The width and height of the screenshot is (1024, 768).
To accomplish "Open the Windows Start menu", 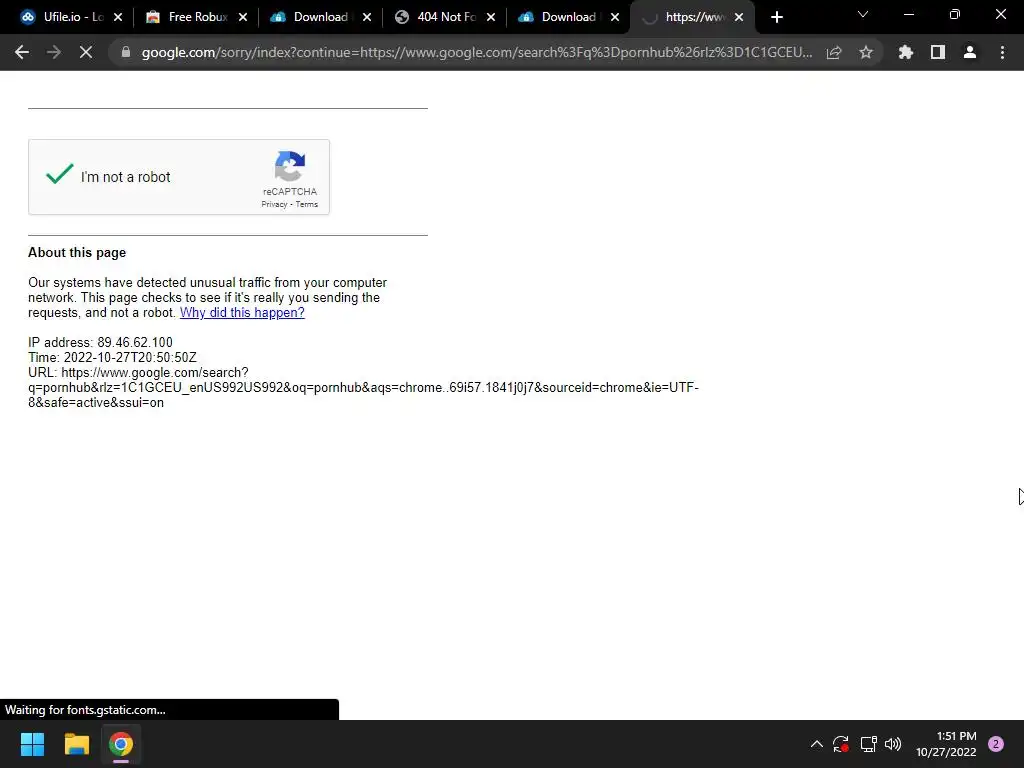I will [32, 744].
